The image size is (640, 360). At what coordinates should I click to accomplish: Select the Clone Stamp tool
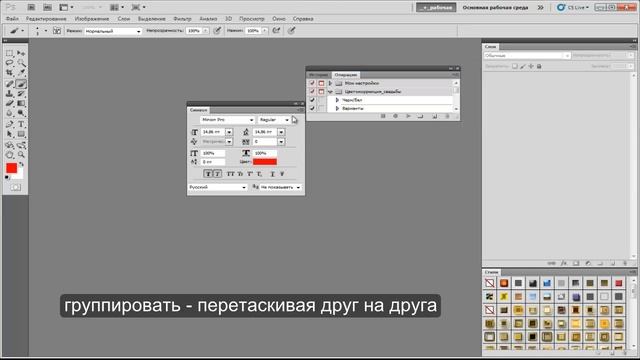pos(9,94)
